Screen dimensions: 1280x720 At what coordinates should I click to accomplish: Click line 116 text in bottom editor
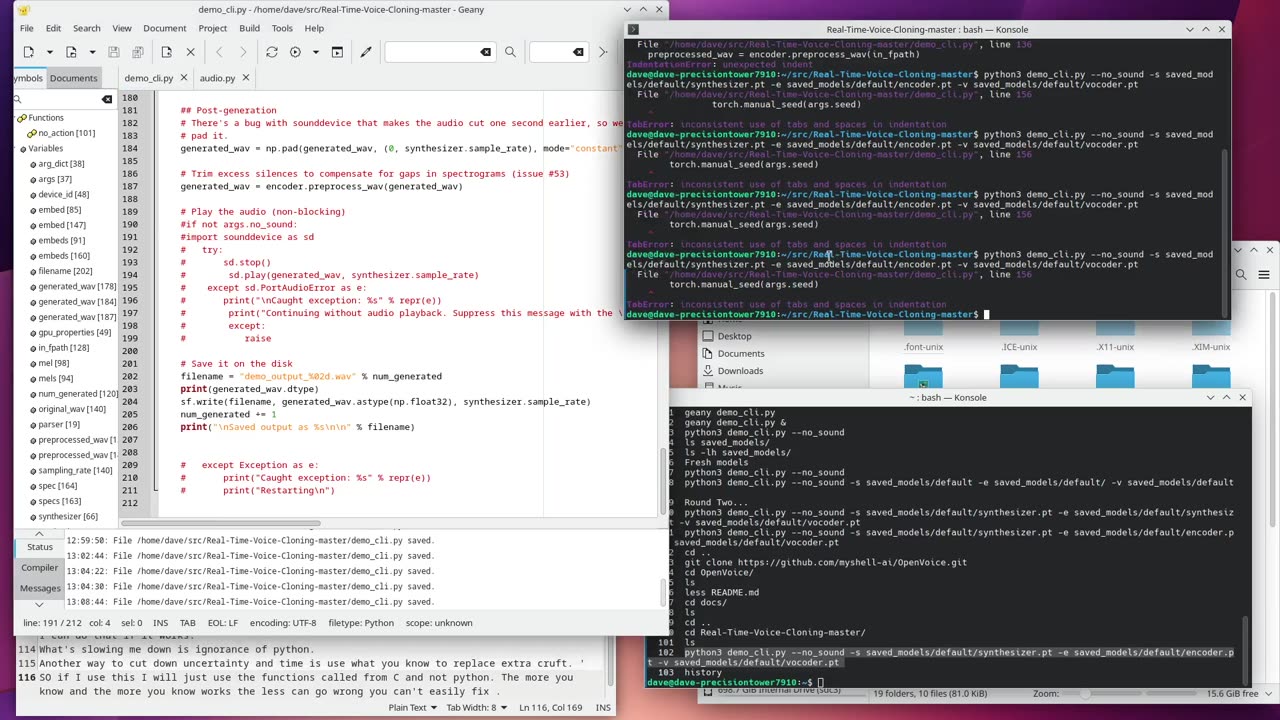305,684
